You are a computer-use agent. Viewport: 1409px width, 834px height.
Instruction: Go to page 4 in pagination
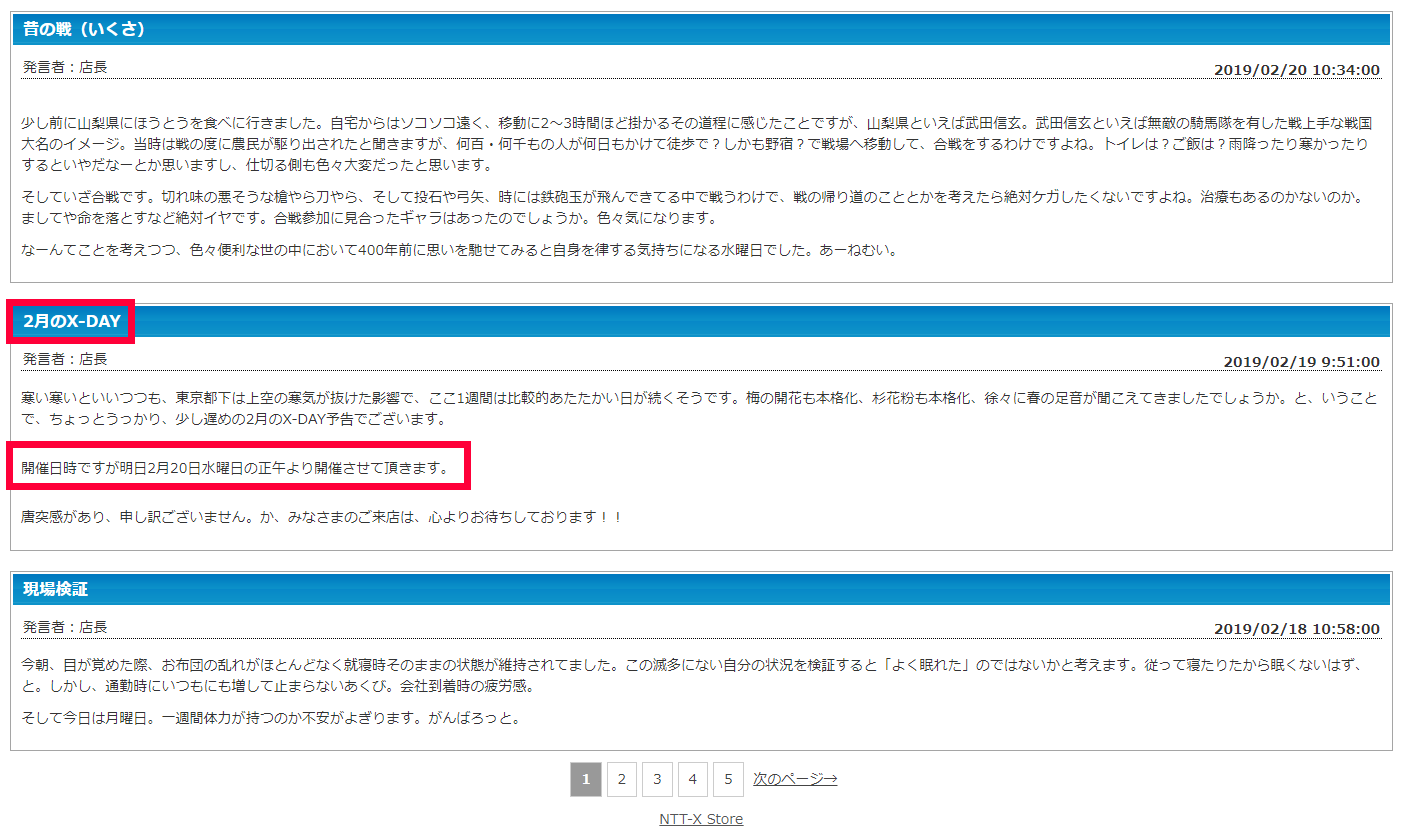coord(693,779)
